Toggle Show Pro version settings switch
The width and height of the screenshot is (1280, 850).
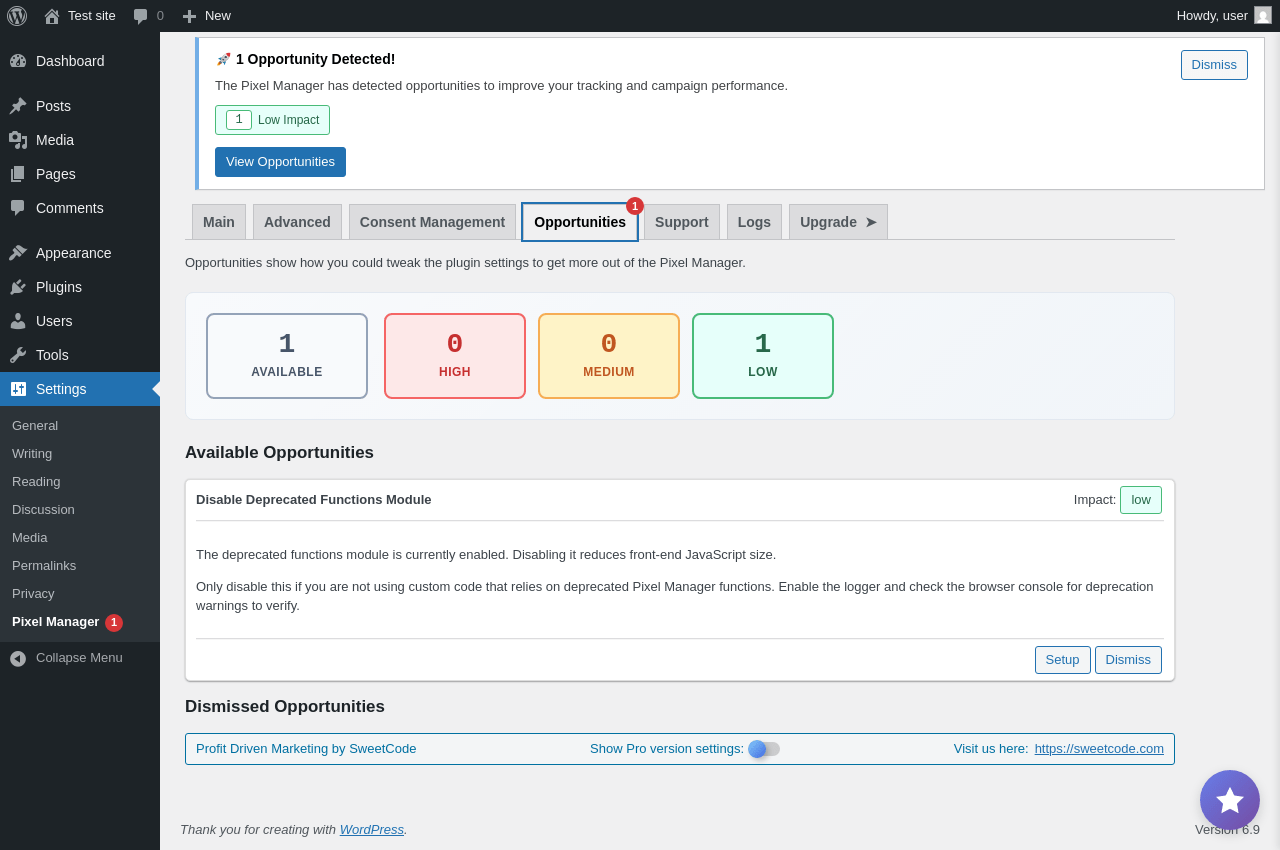(764, 749)
